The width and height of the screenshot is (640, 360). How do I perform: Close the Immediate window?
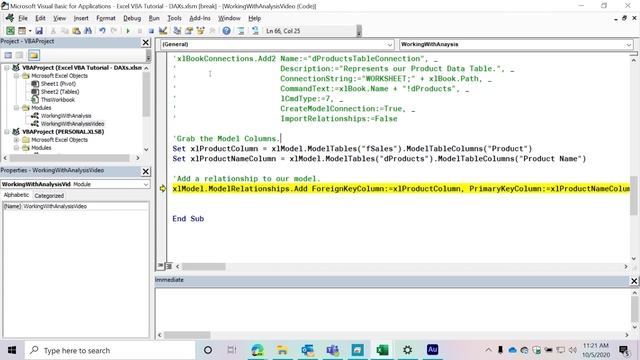point(634,281)
